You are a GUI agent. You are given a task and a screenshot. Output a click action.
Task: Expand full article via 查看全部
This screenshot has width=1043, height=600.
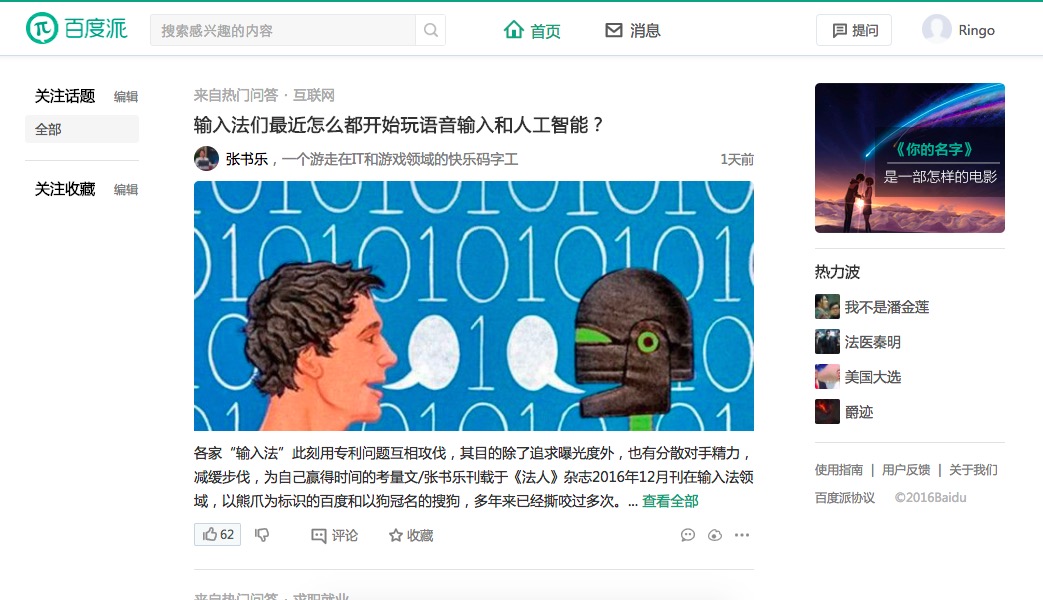[x=670, y=501]
